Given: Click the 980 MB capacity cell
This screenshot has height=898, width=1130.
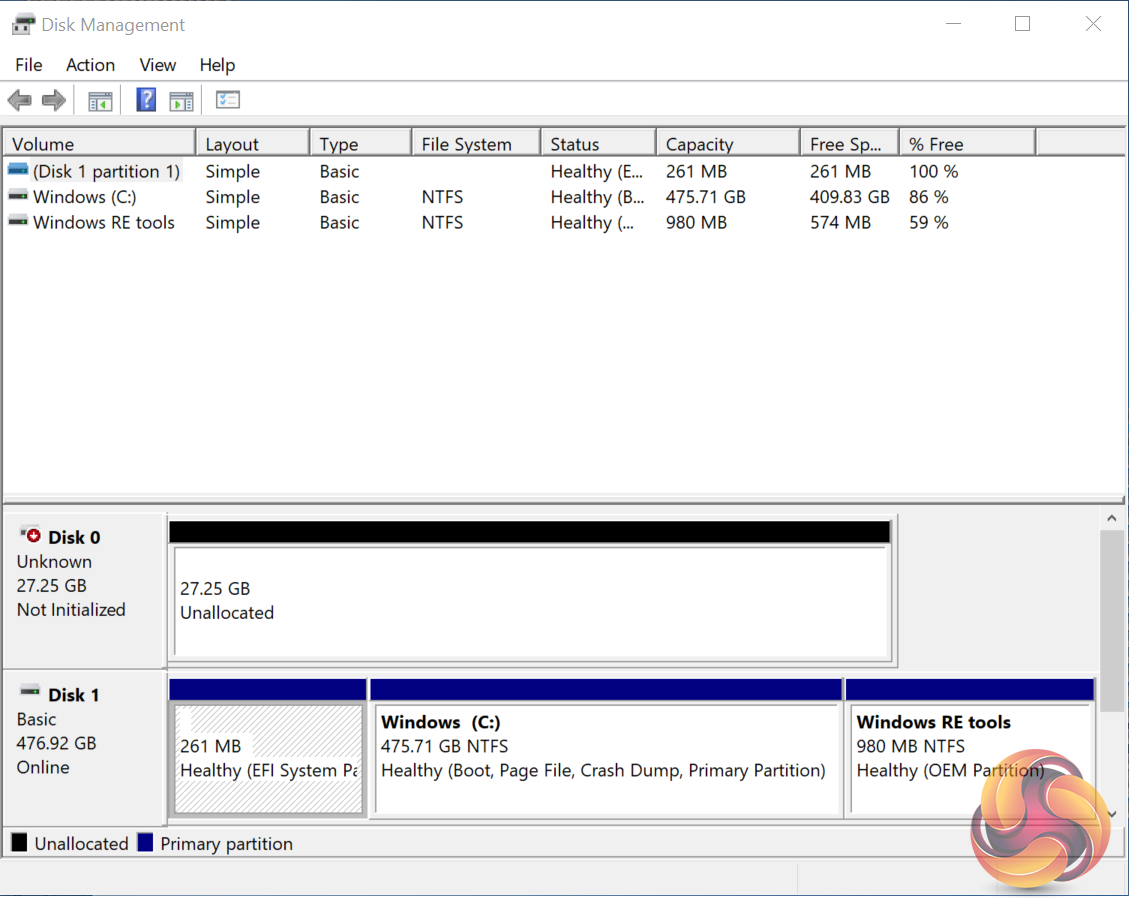Looking at the screenshot, I should [x=696, y=222].
